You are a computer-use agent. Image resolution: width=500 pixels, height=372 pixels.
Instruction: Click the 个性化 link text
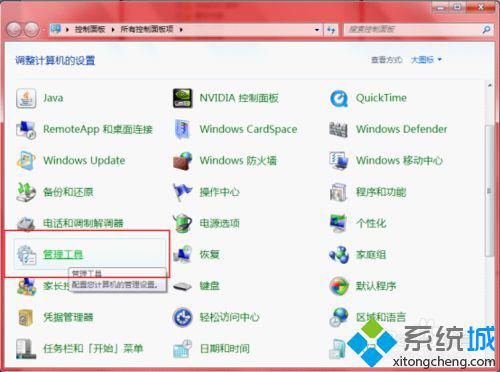[x=371, y=223]
